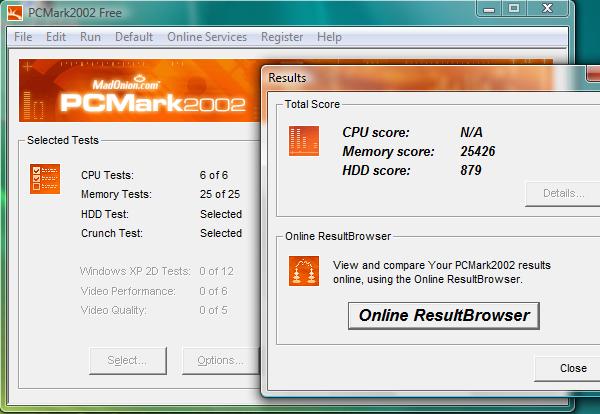
Task: Click the 'N/A' CPU score value
Action: click(471, 132)
